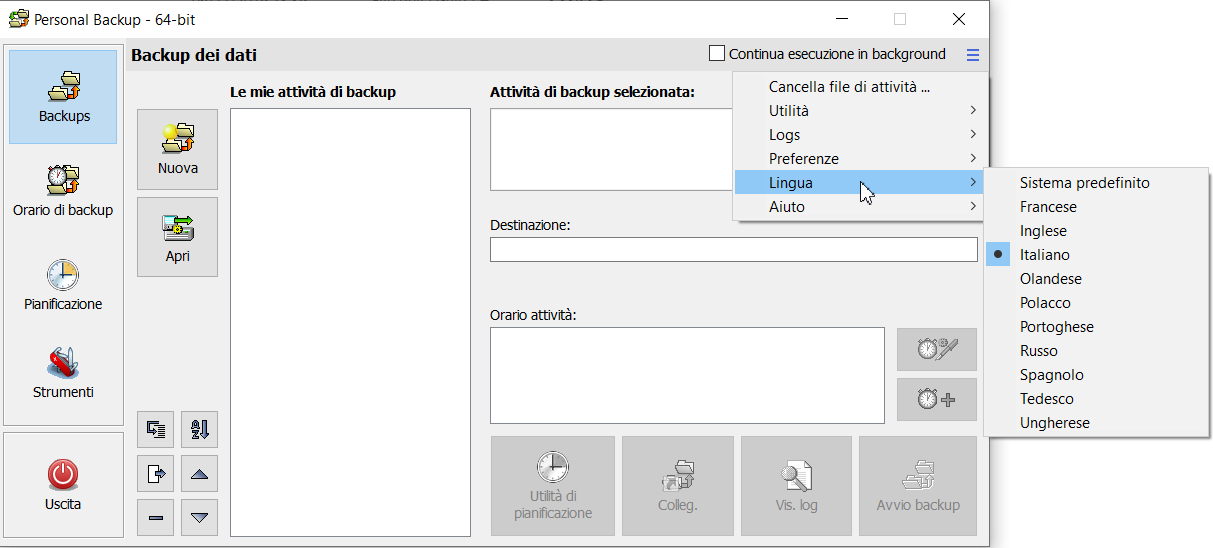Select Sistema predefinito language
This screenshot has width=1213, height=548.
1097,183
